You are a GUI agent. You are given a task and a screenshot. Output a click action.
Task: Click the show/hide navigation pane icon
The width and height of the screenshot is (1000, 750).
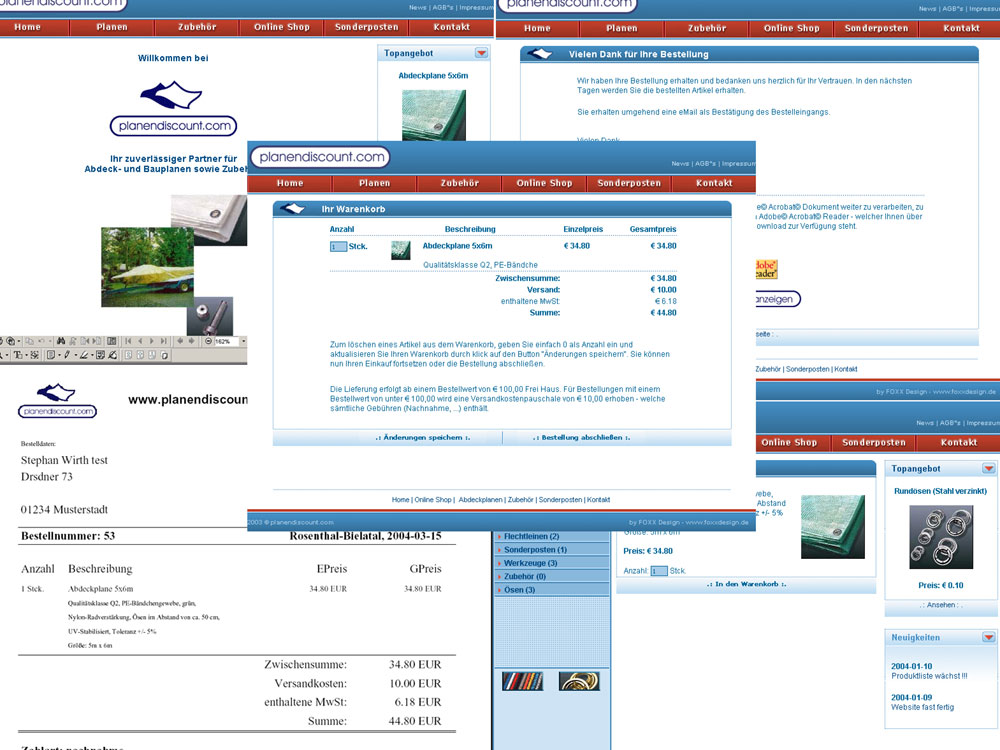click(112, 341)
